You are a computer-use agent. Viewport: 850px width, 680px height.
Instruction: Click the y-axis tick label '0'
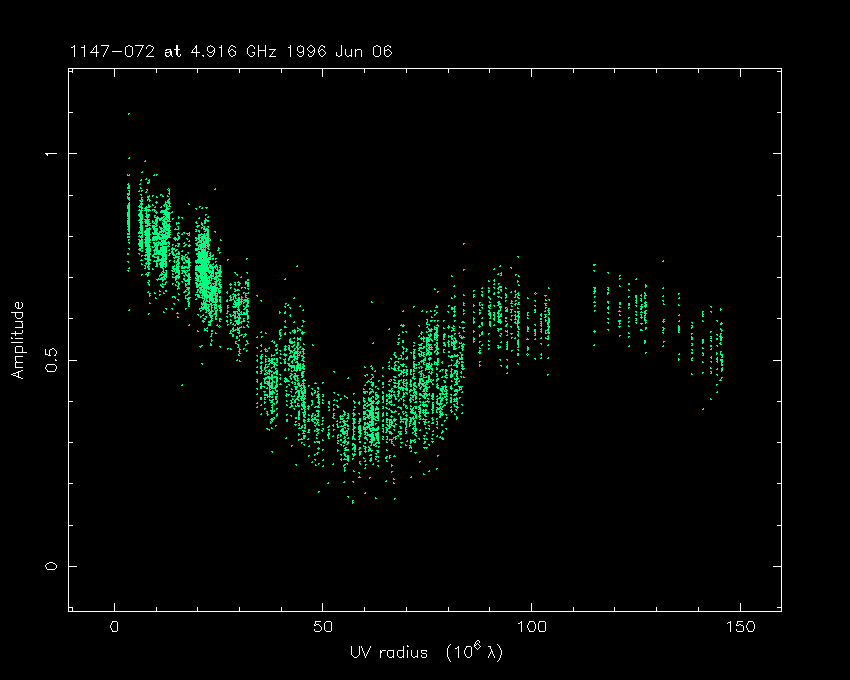(x=48, y=566)
